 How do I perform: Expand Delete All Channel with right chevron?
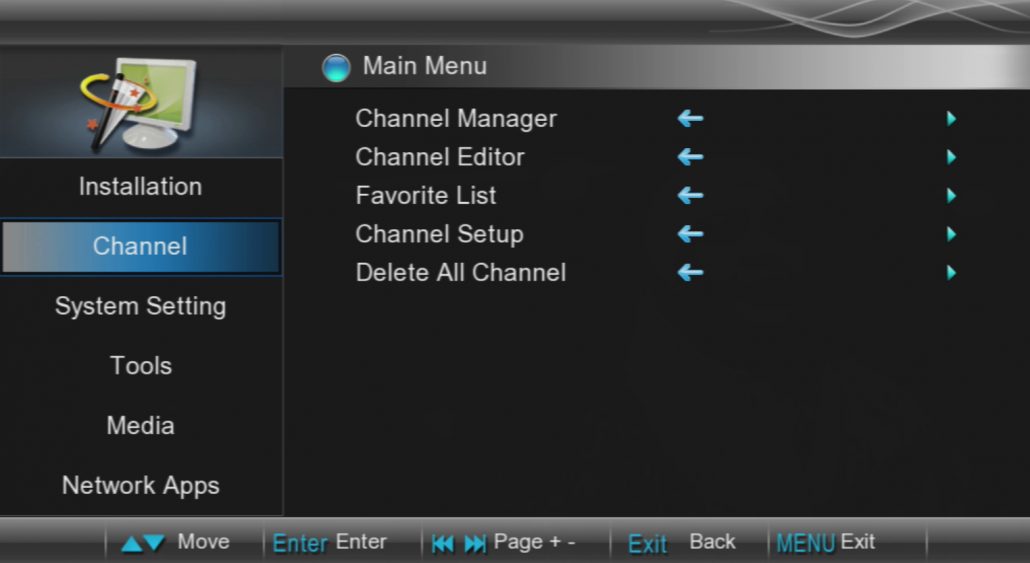[951, 273]
